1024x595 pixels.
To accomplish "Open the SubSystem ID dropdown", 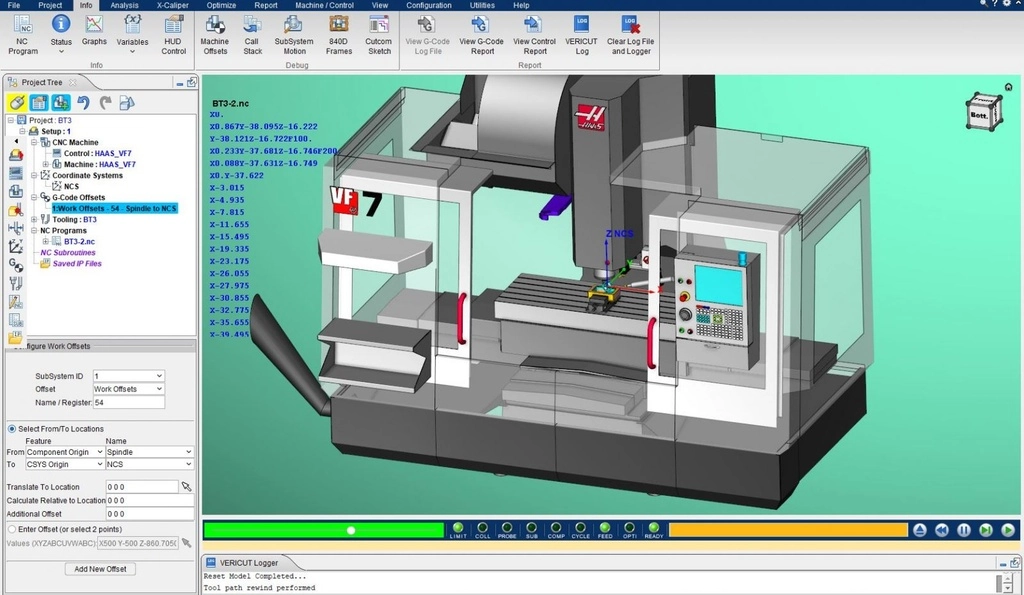I will coord(128,376).
